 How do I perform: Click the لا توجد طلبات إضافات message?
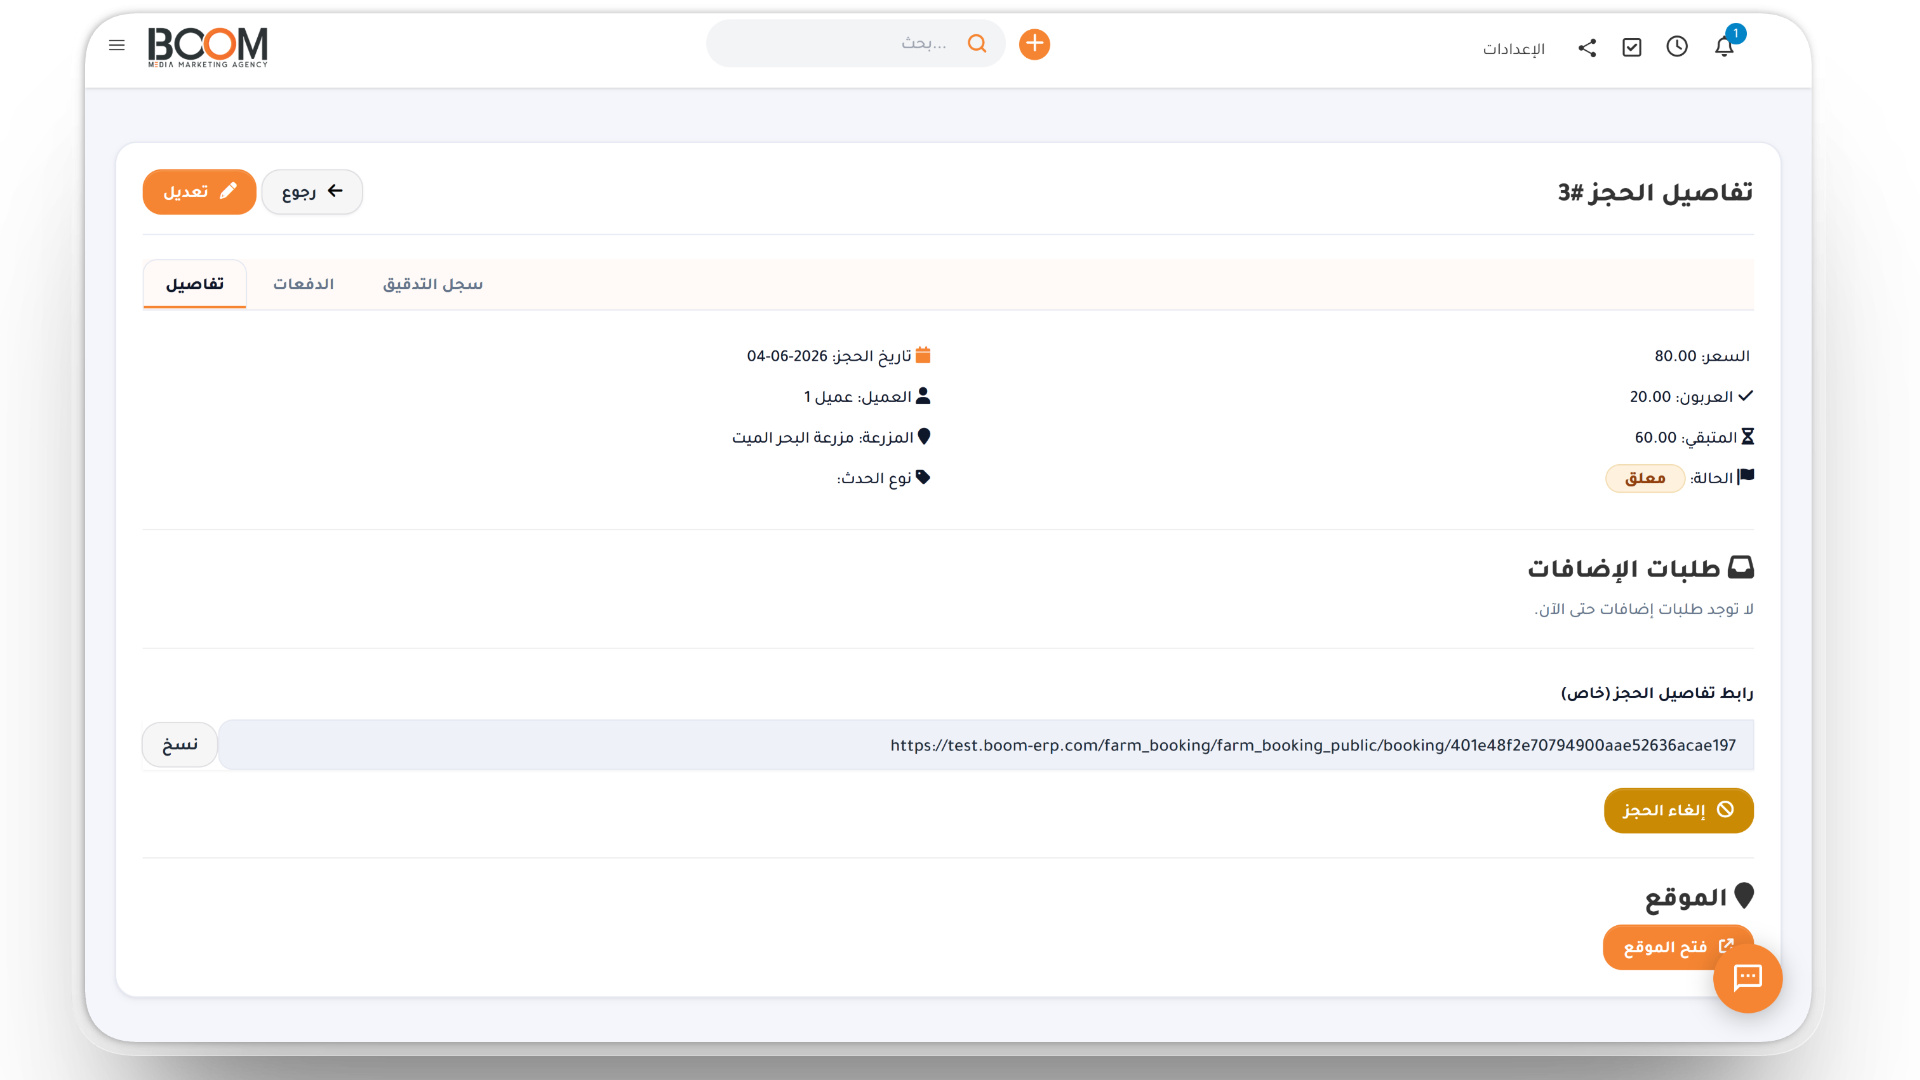click(1644, 609)
